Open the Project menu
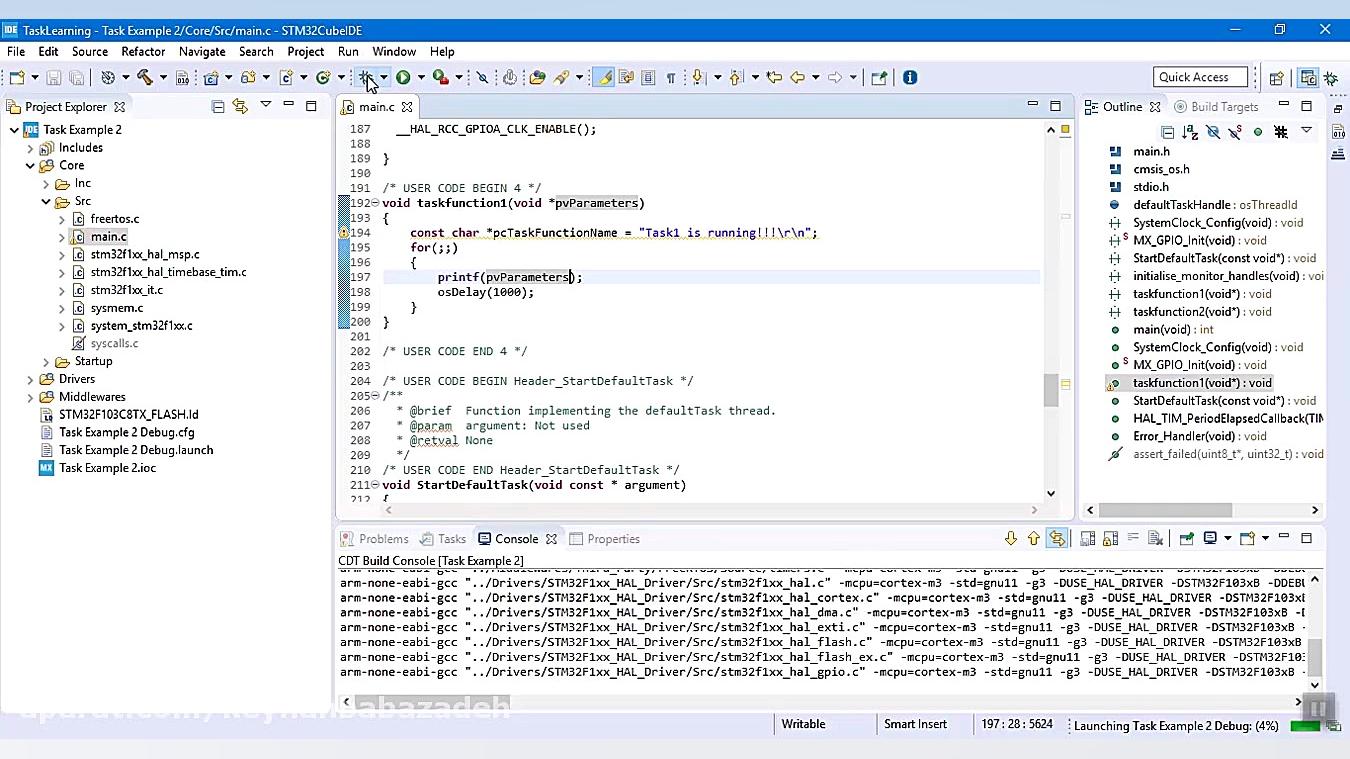1350x759 pixels. click(305, 51)
